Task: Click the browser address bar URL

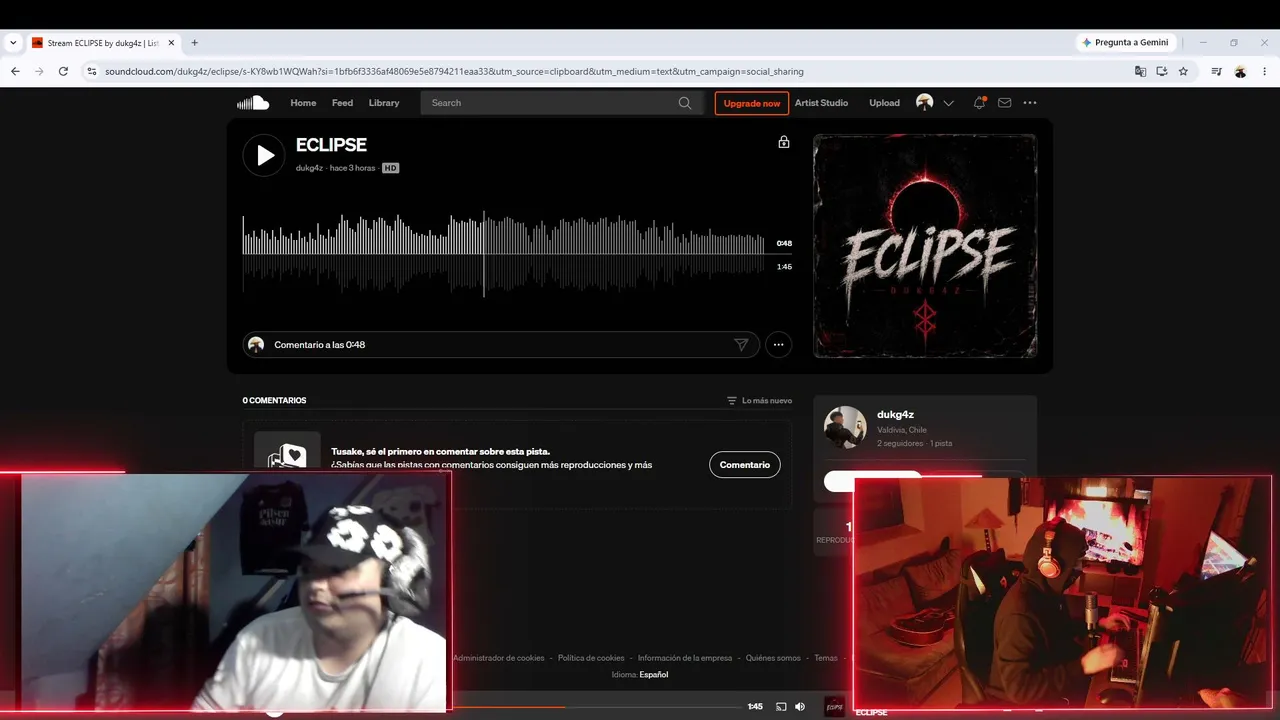Action: coord(454,72)
